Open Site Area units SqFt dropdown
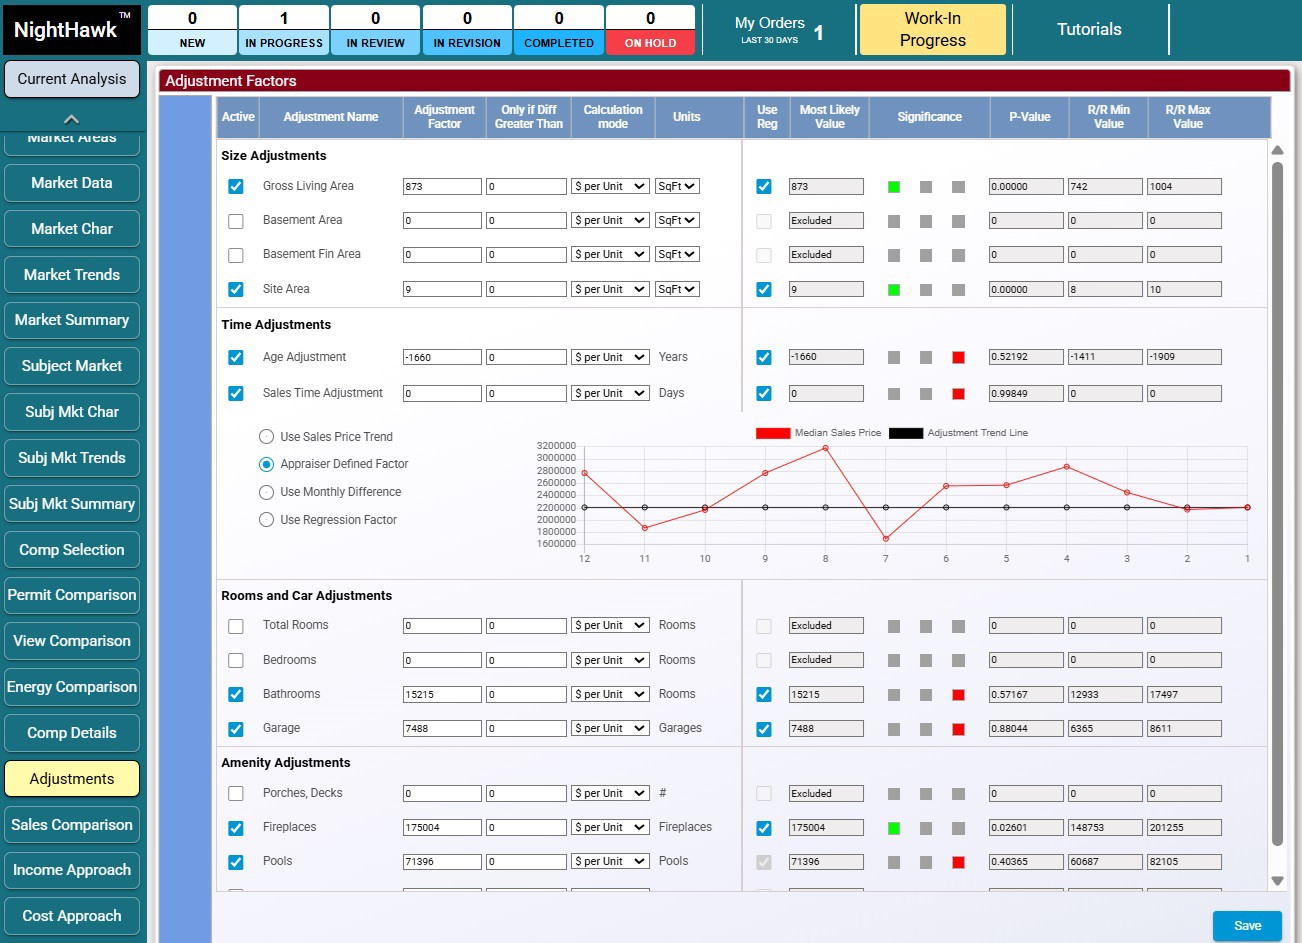 pyautogui.click(x=677, y=289)
